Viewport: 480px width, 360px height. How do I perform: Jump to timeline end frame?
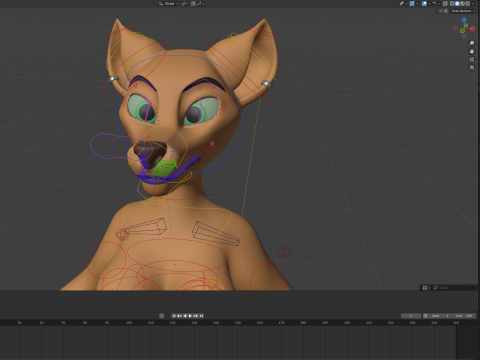pyautogui.click(x=201, y=316)
